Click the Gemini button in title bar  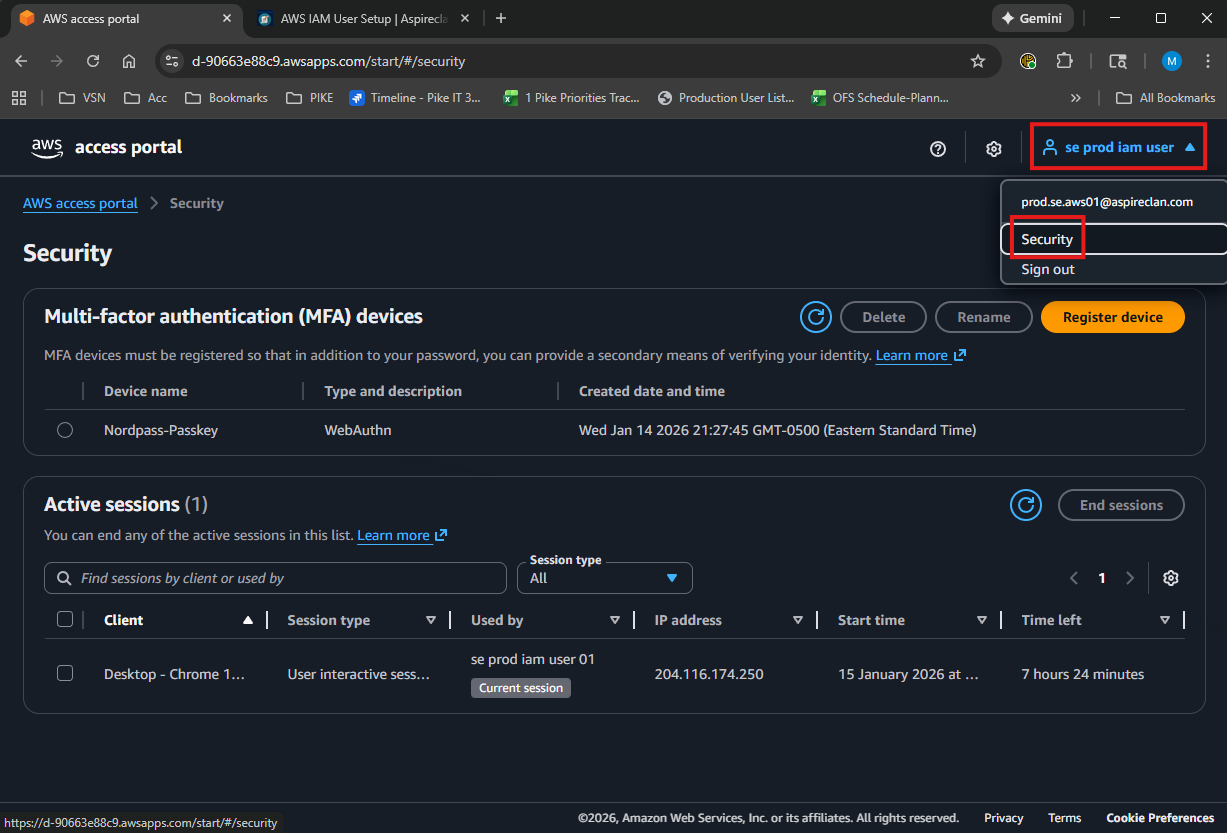point(1033,18)
